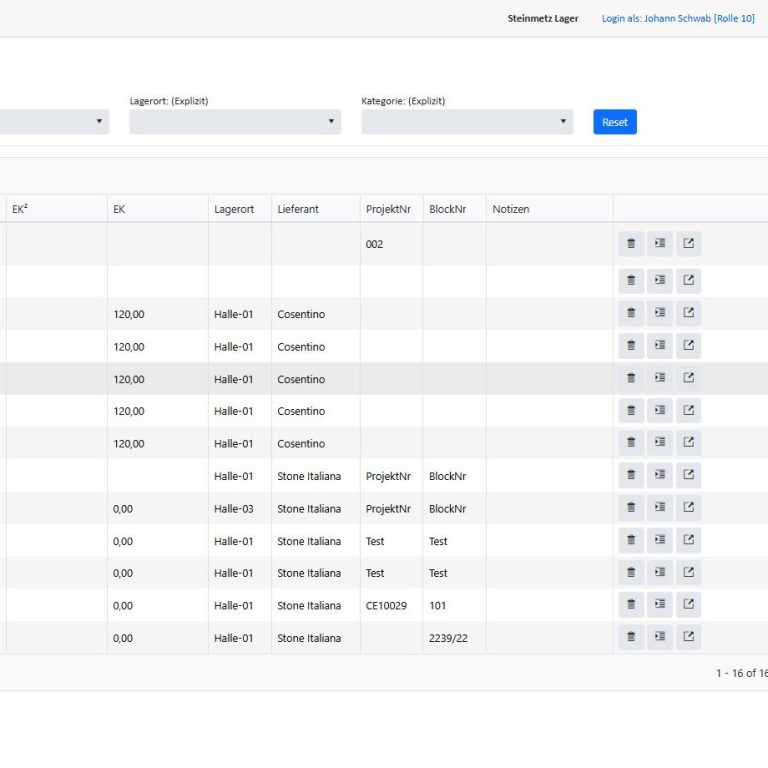Click the blue Reset button
This screenshot has width=768, height=768.
(x=615, y=121)
